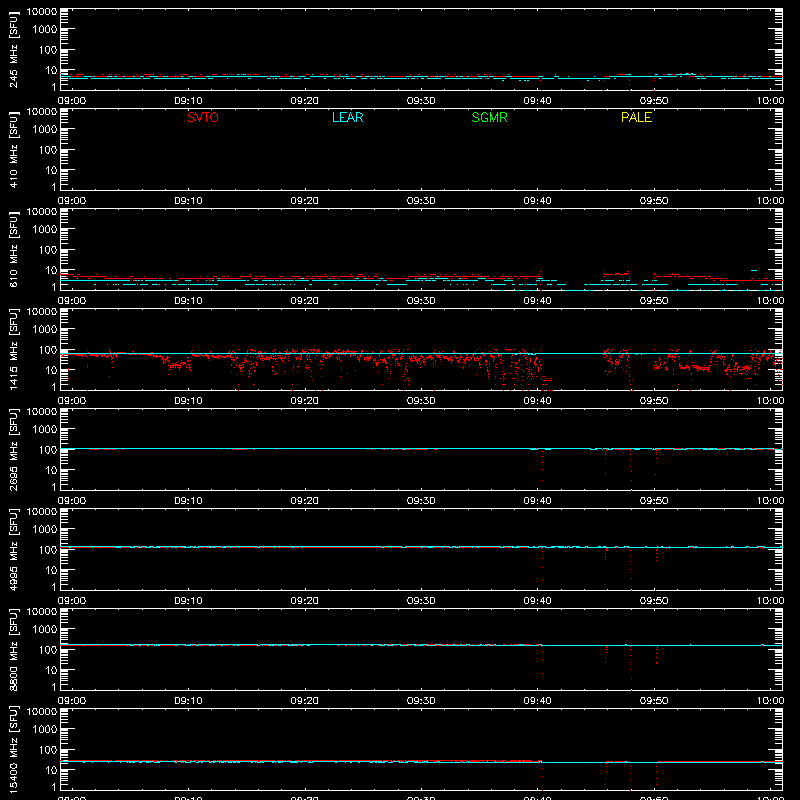The image size is (800, 800).
Task: Select the 610 MHz [SFU] axis label
Action: pyautogui.click(x=14, y=249)
